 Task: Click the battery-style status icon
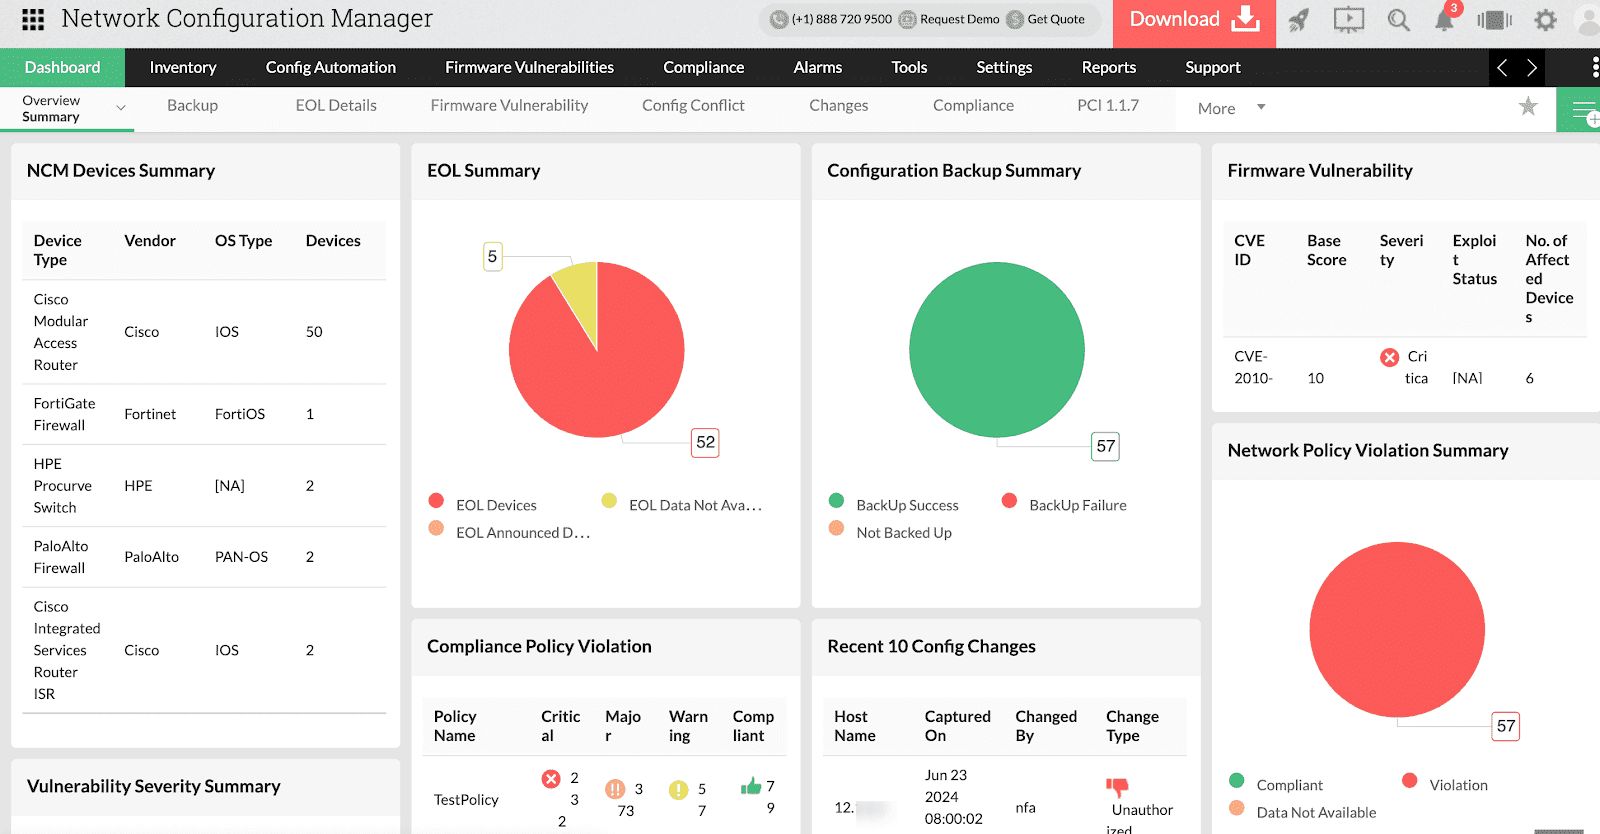tap(1494, 20)
